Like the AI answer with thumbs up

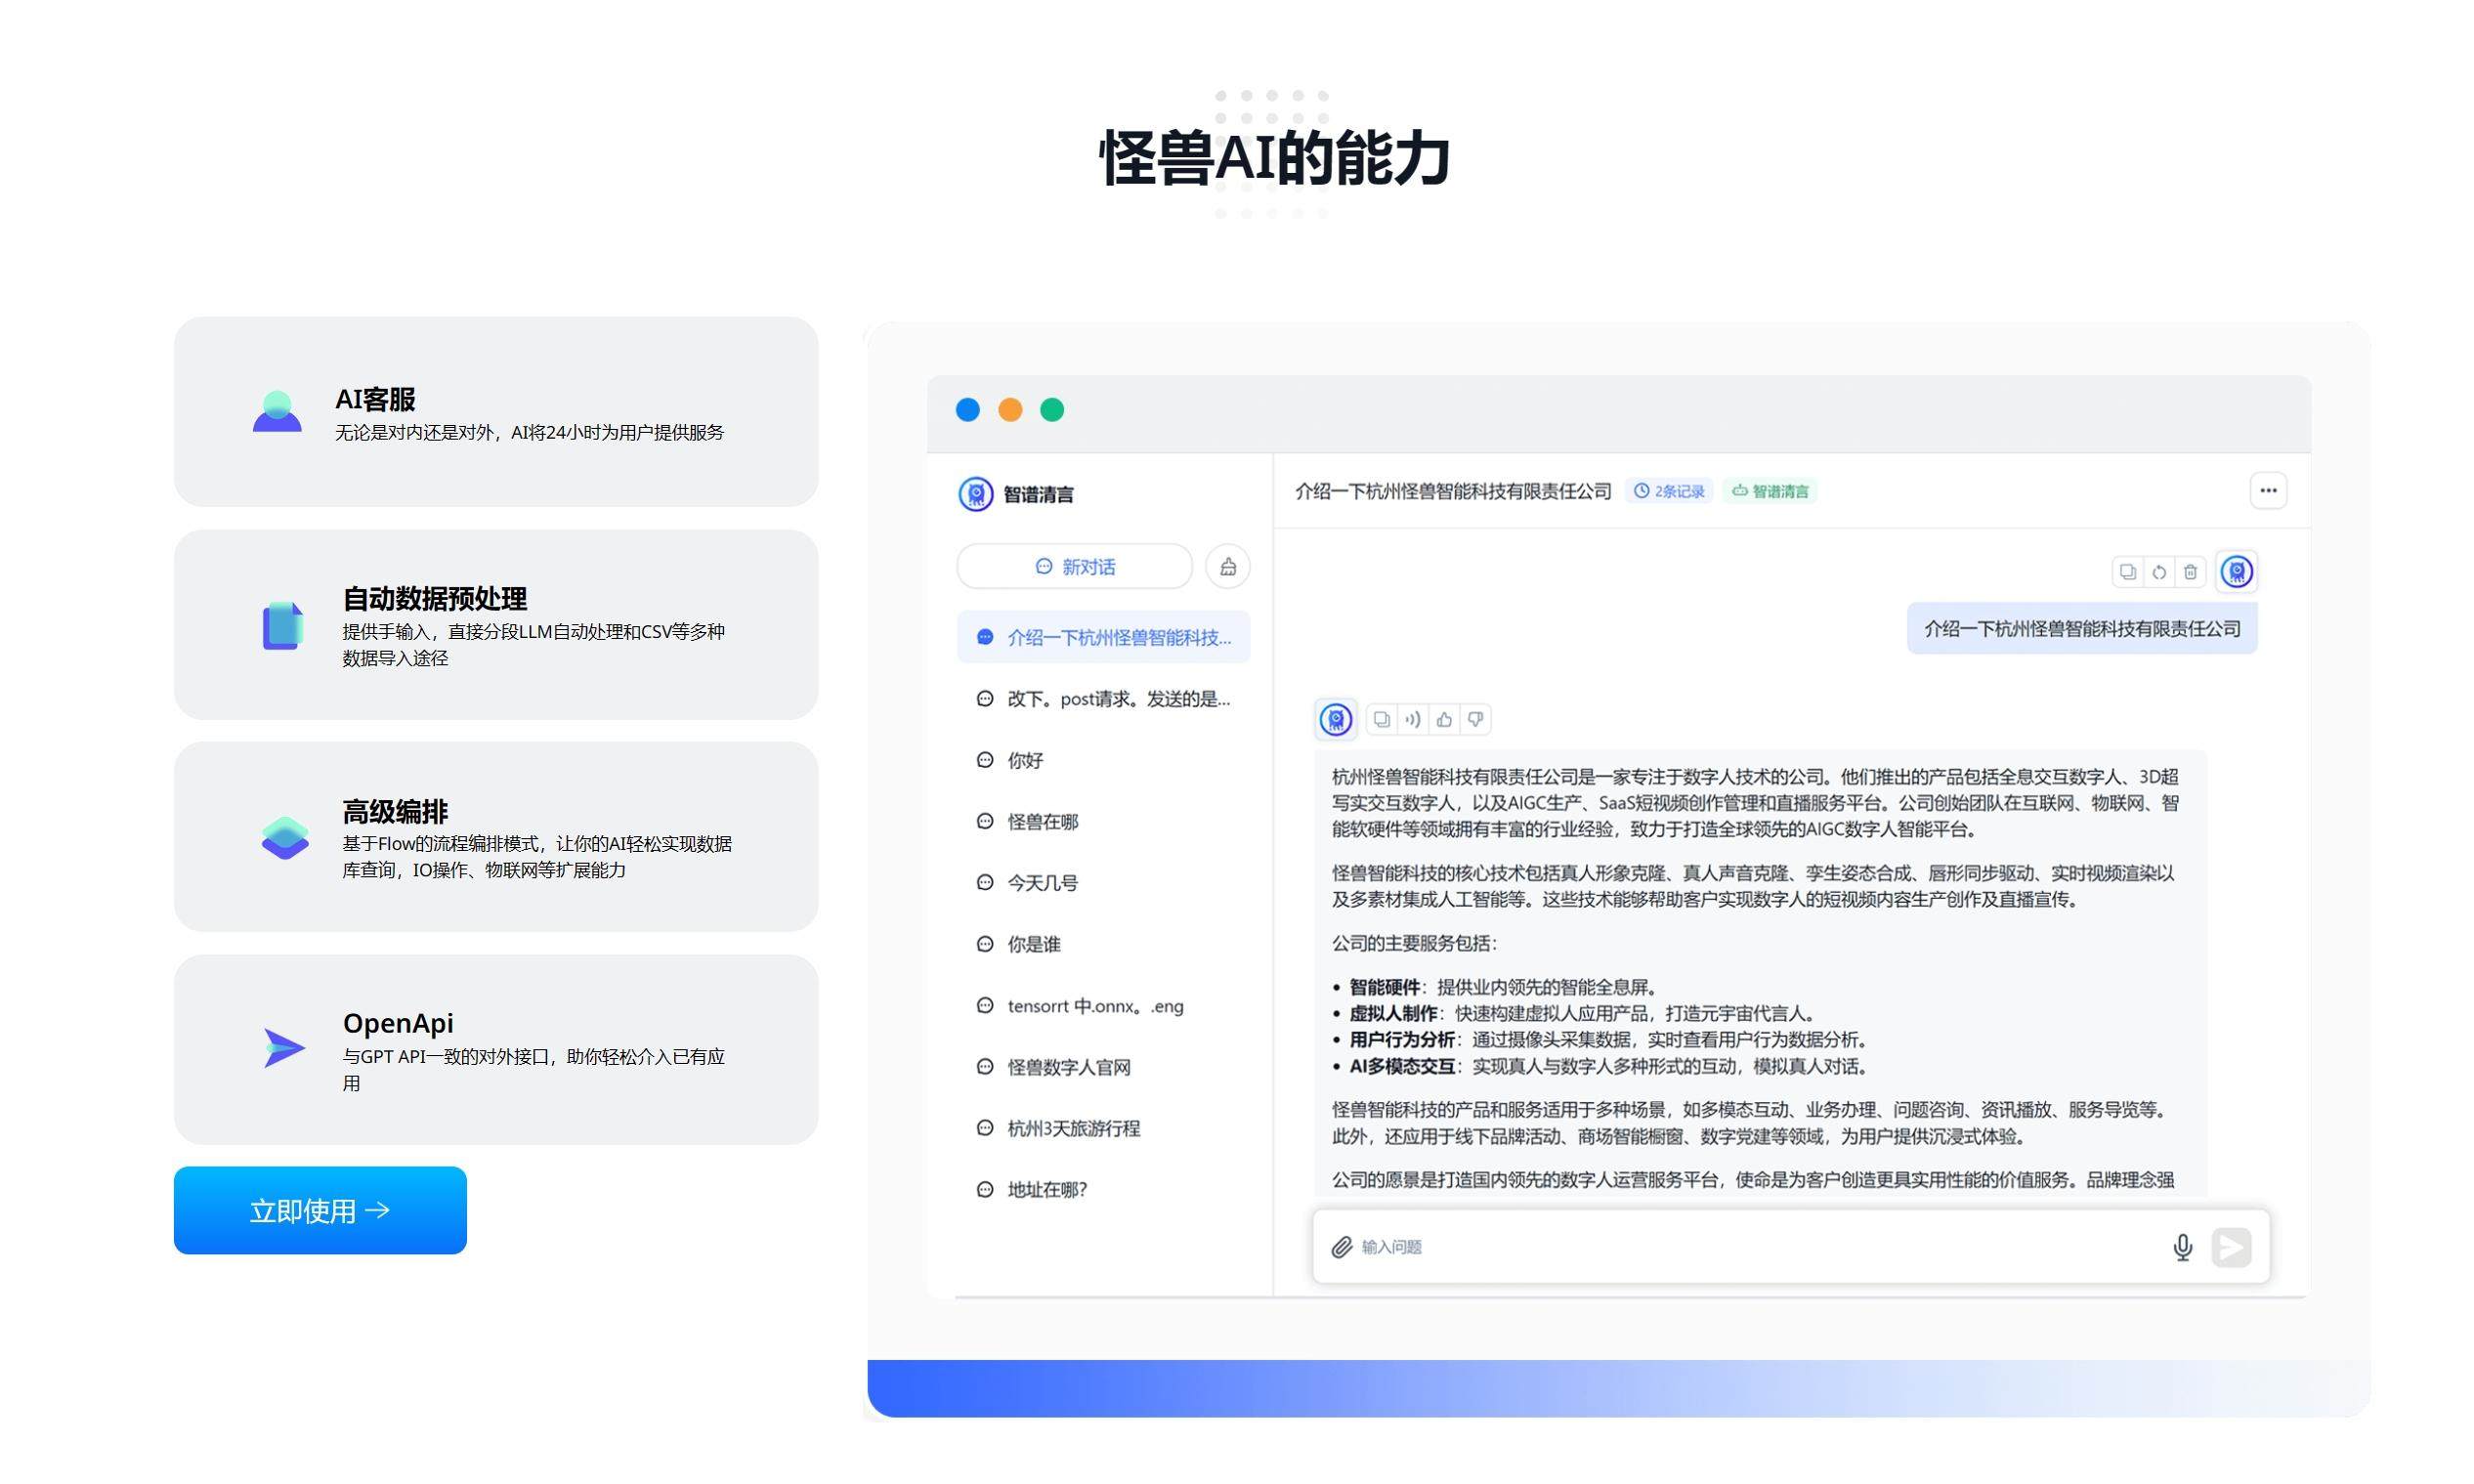click(x=1444, y=719)
